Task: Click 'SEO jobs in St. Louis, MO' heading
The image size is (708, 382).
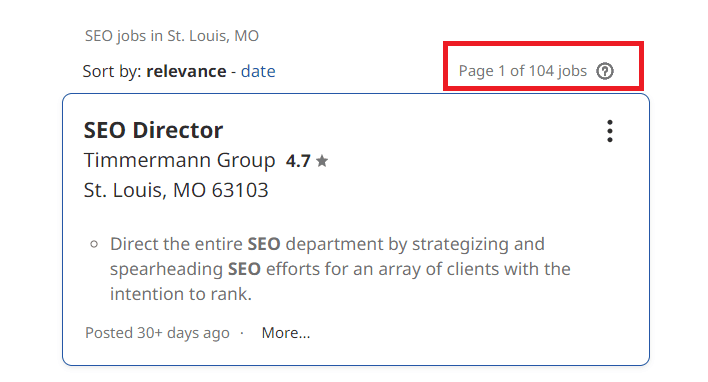Action: coord(172,36)
